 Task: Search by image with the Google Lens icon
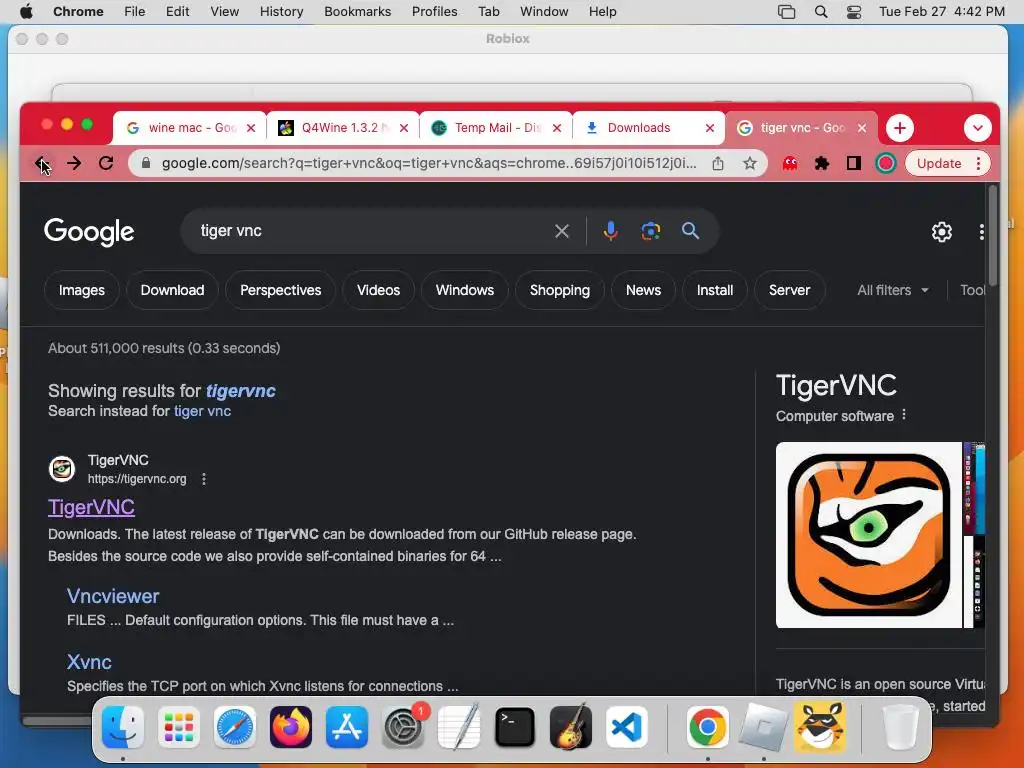[x=650, y=231]
